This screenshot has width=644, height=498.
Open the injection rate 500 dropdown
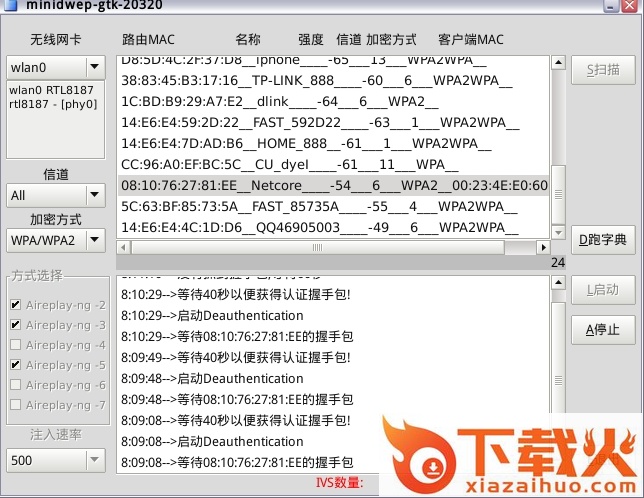pos(56,460)
